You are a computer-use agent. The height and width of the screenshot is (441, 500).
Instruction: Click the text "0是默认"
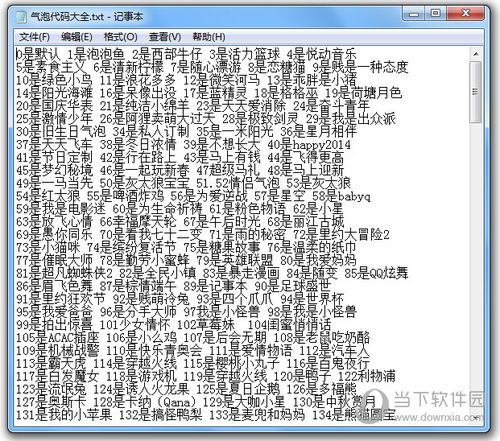(38, 54)
